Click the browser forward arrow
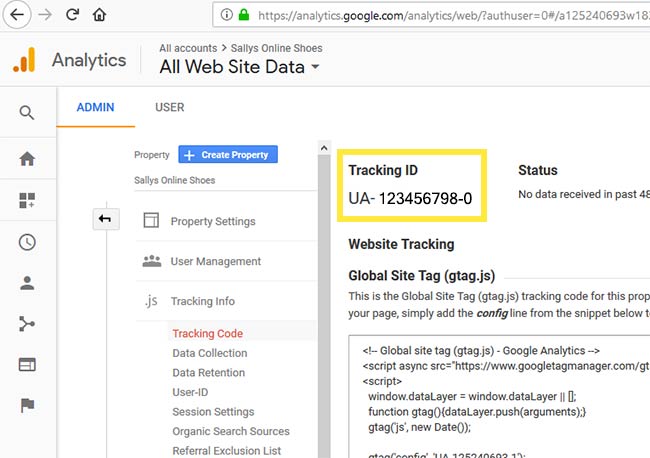The height and width of the screenshot is (458, 650). tap(45, 15)
